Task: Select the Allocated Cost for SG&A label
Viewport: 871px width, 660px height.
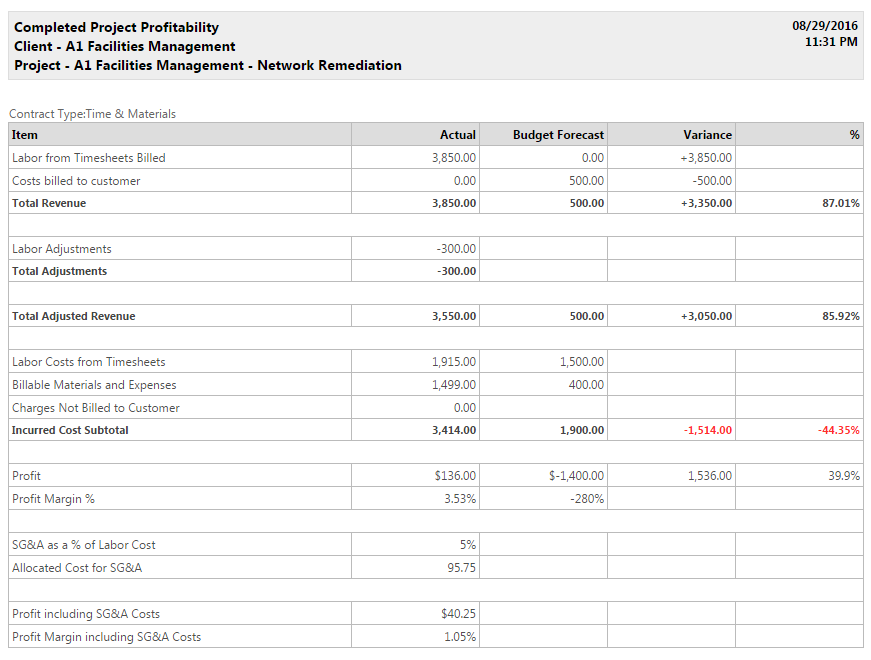Action: [x=77, y=568]
